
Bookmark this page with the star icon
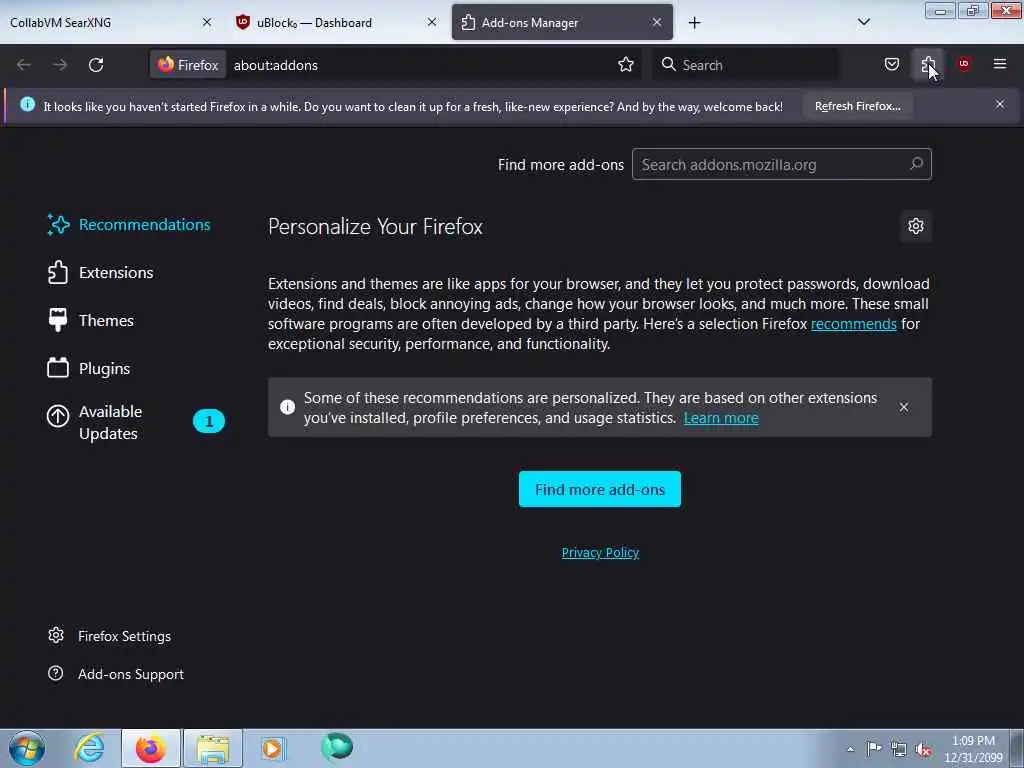(626, 65)
